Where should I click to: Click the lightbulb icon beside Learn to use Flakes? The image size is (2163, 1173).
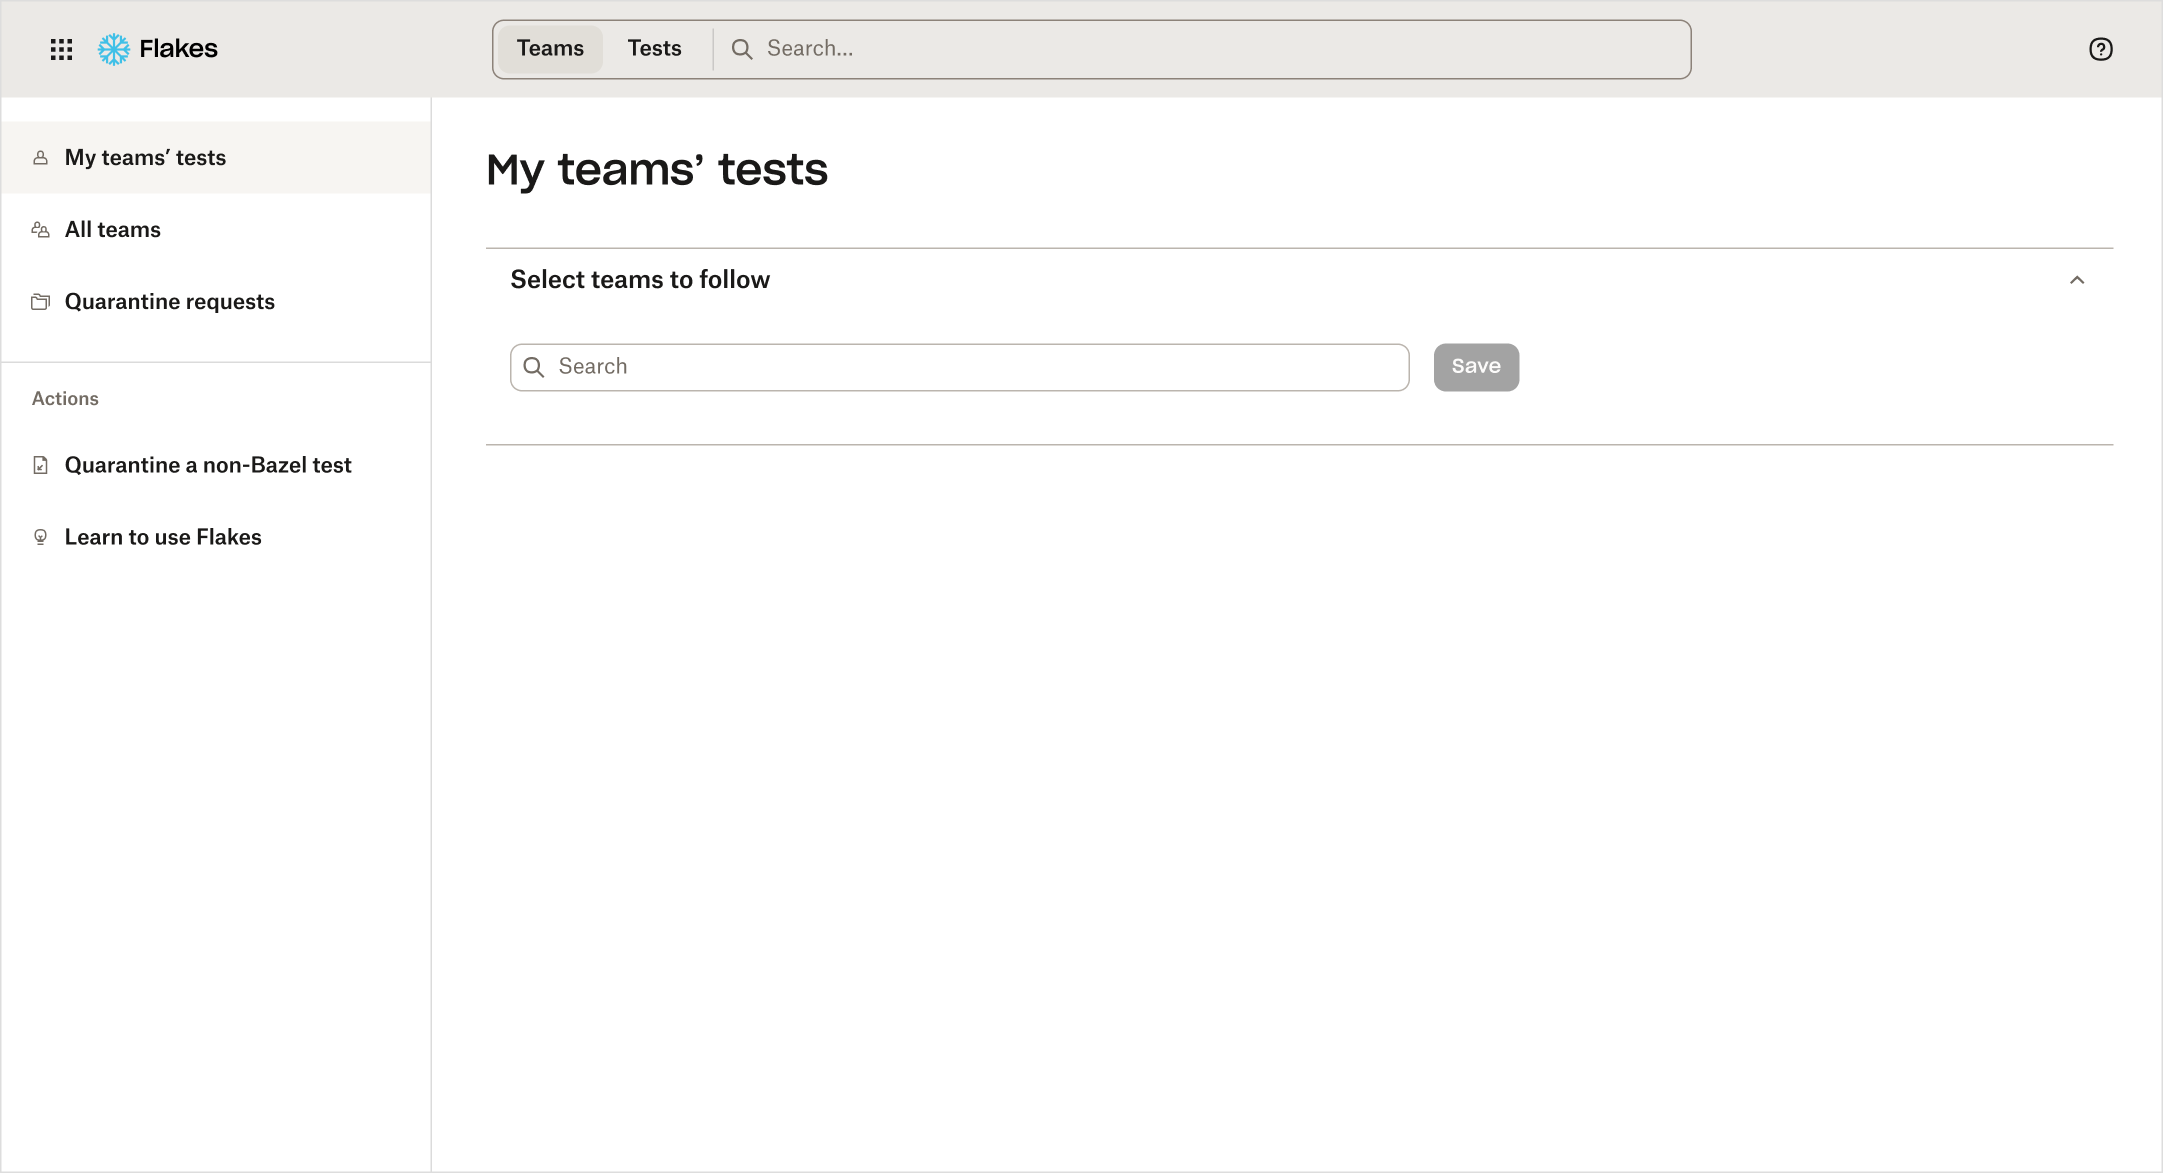tap(41, 537)
